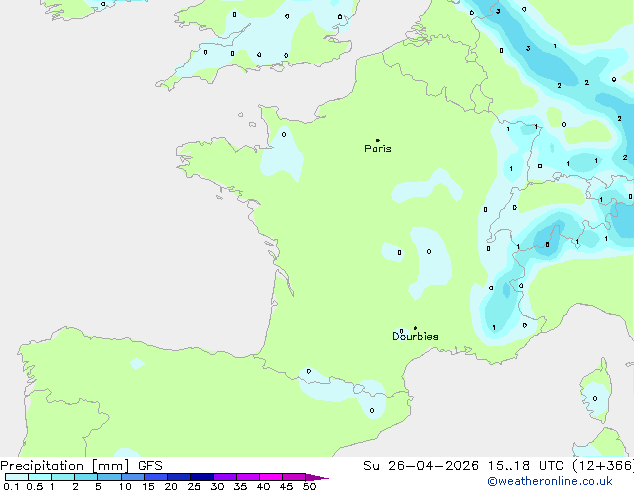Screen dimensions: 634x490
Task: Pick the 20–25 mm dark blue swatch
Action: pos(179,477)
